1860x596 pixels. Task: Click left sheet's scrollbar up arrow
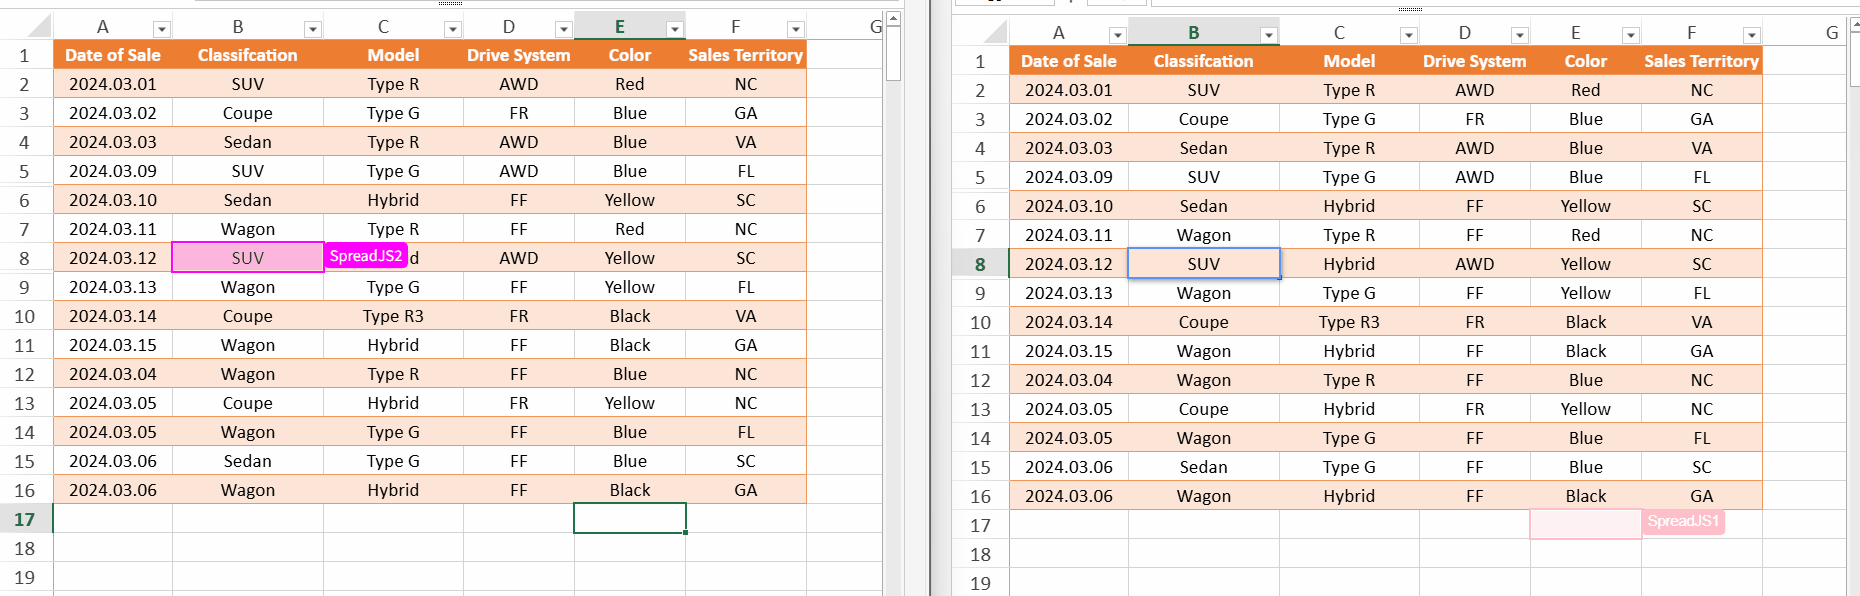[893, 19]
